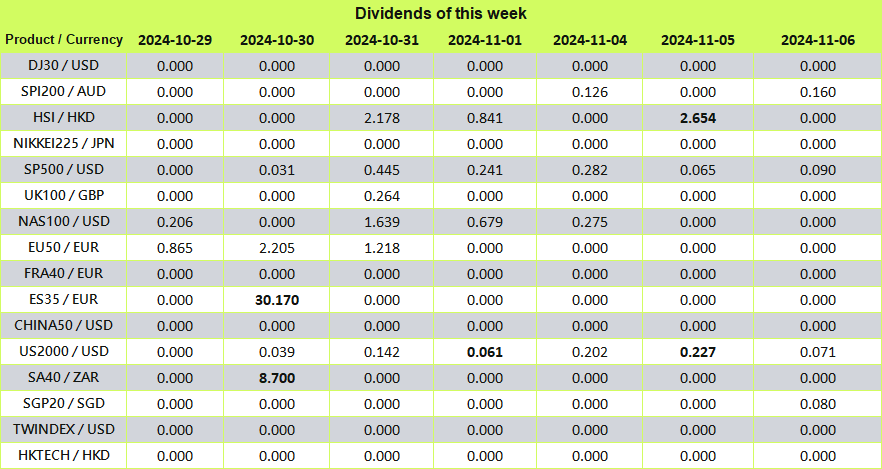Viewport: 882px width, 469px height.
Task: Select the HKTECH / HKD row label
Action: (64, 456)
